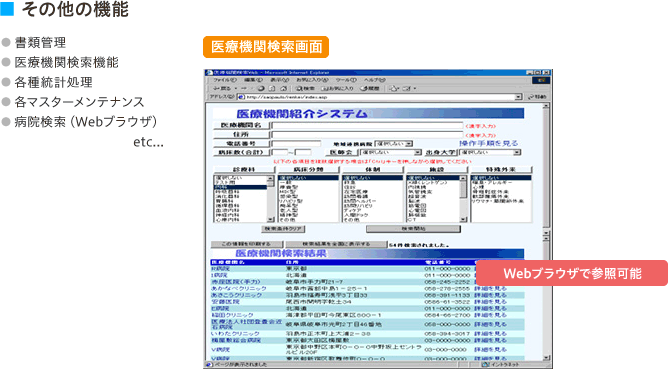Viewport: 669px width, 369px height.
Task: Click the 電話番号 text field
Action: pos(297,144)
